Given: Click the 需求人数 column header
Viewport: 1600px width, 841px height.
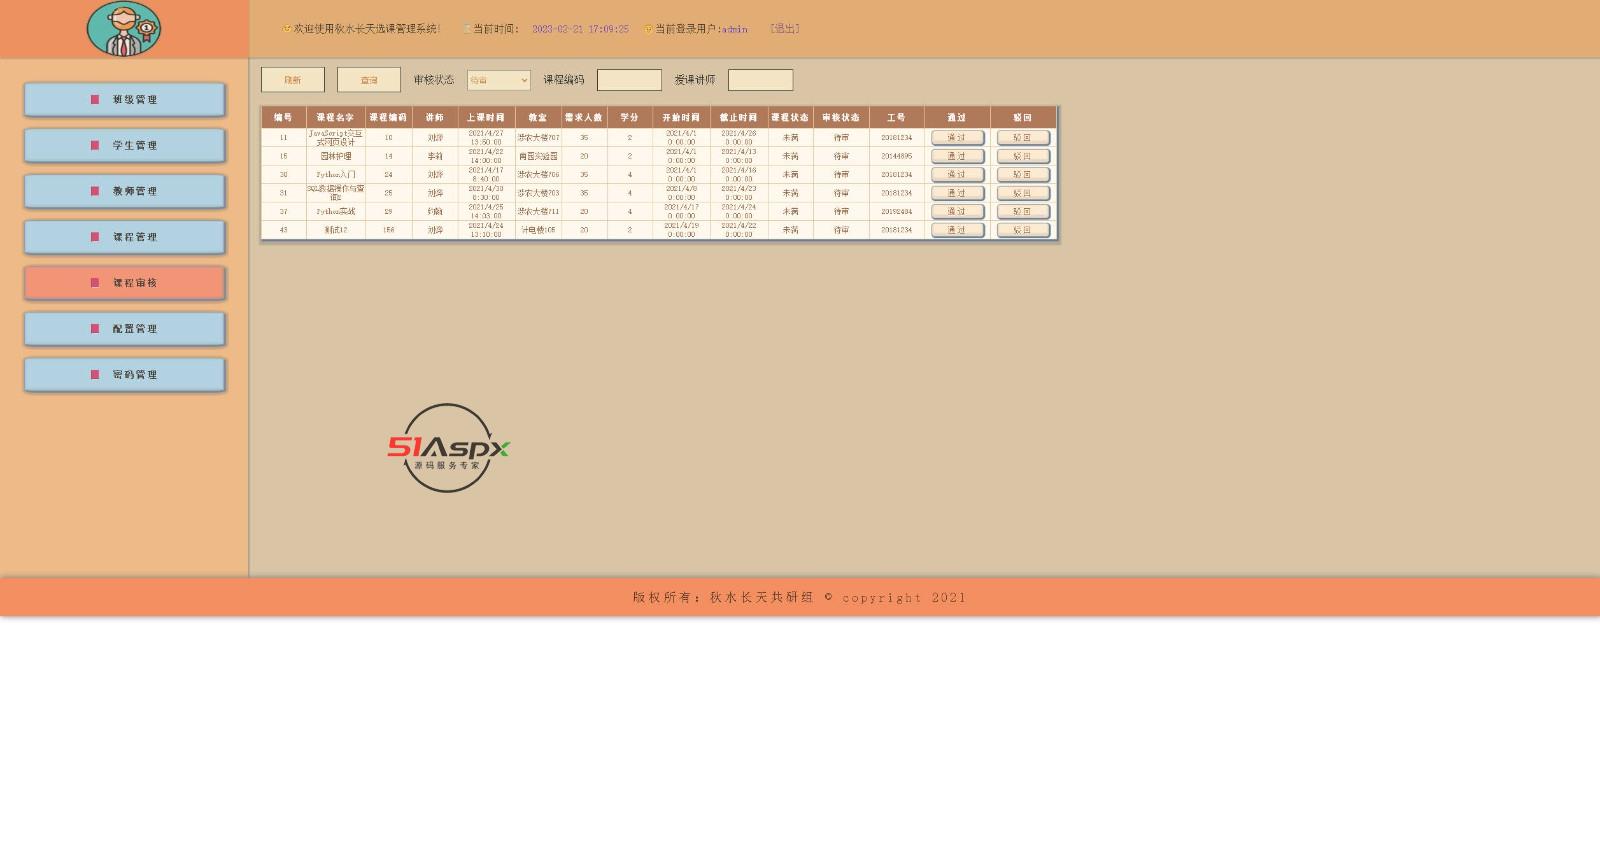Looking at the screenshot, I should (584, 118).
